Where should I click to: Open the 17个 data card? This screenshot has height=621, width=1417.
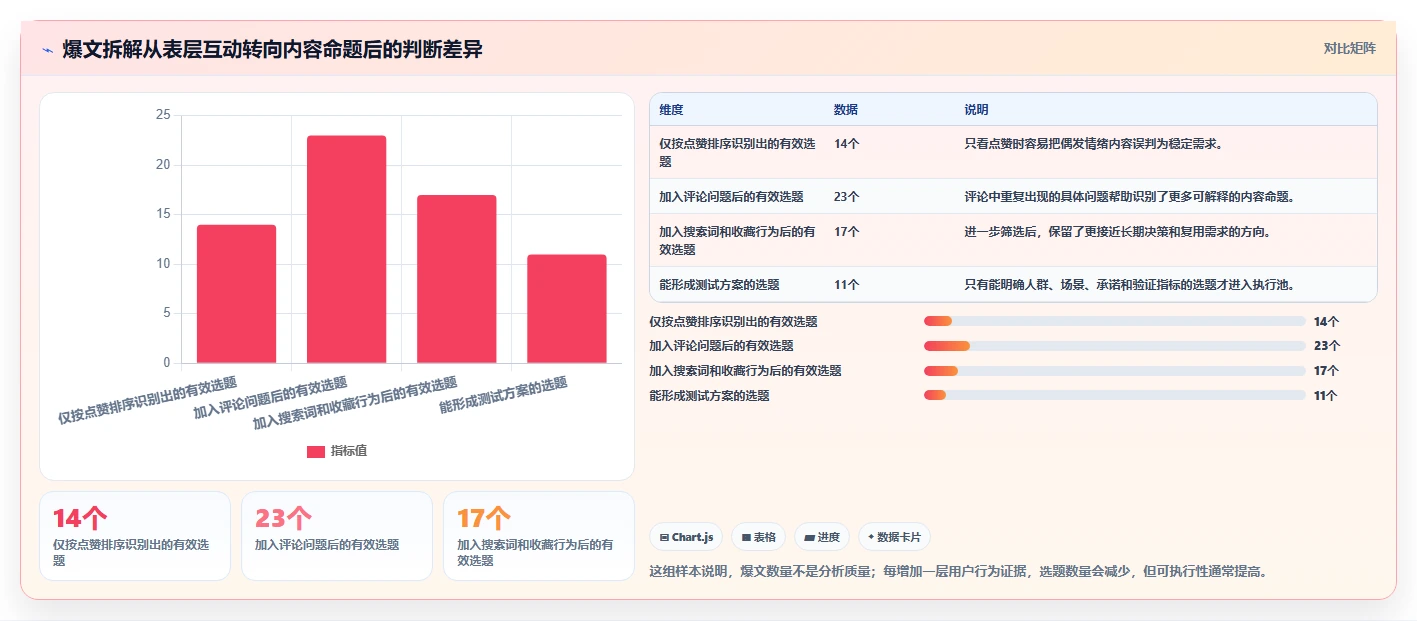point(539,536)
